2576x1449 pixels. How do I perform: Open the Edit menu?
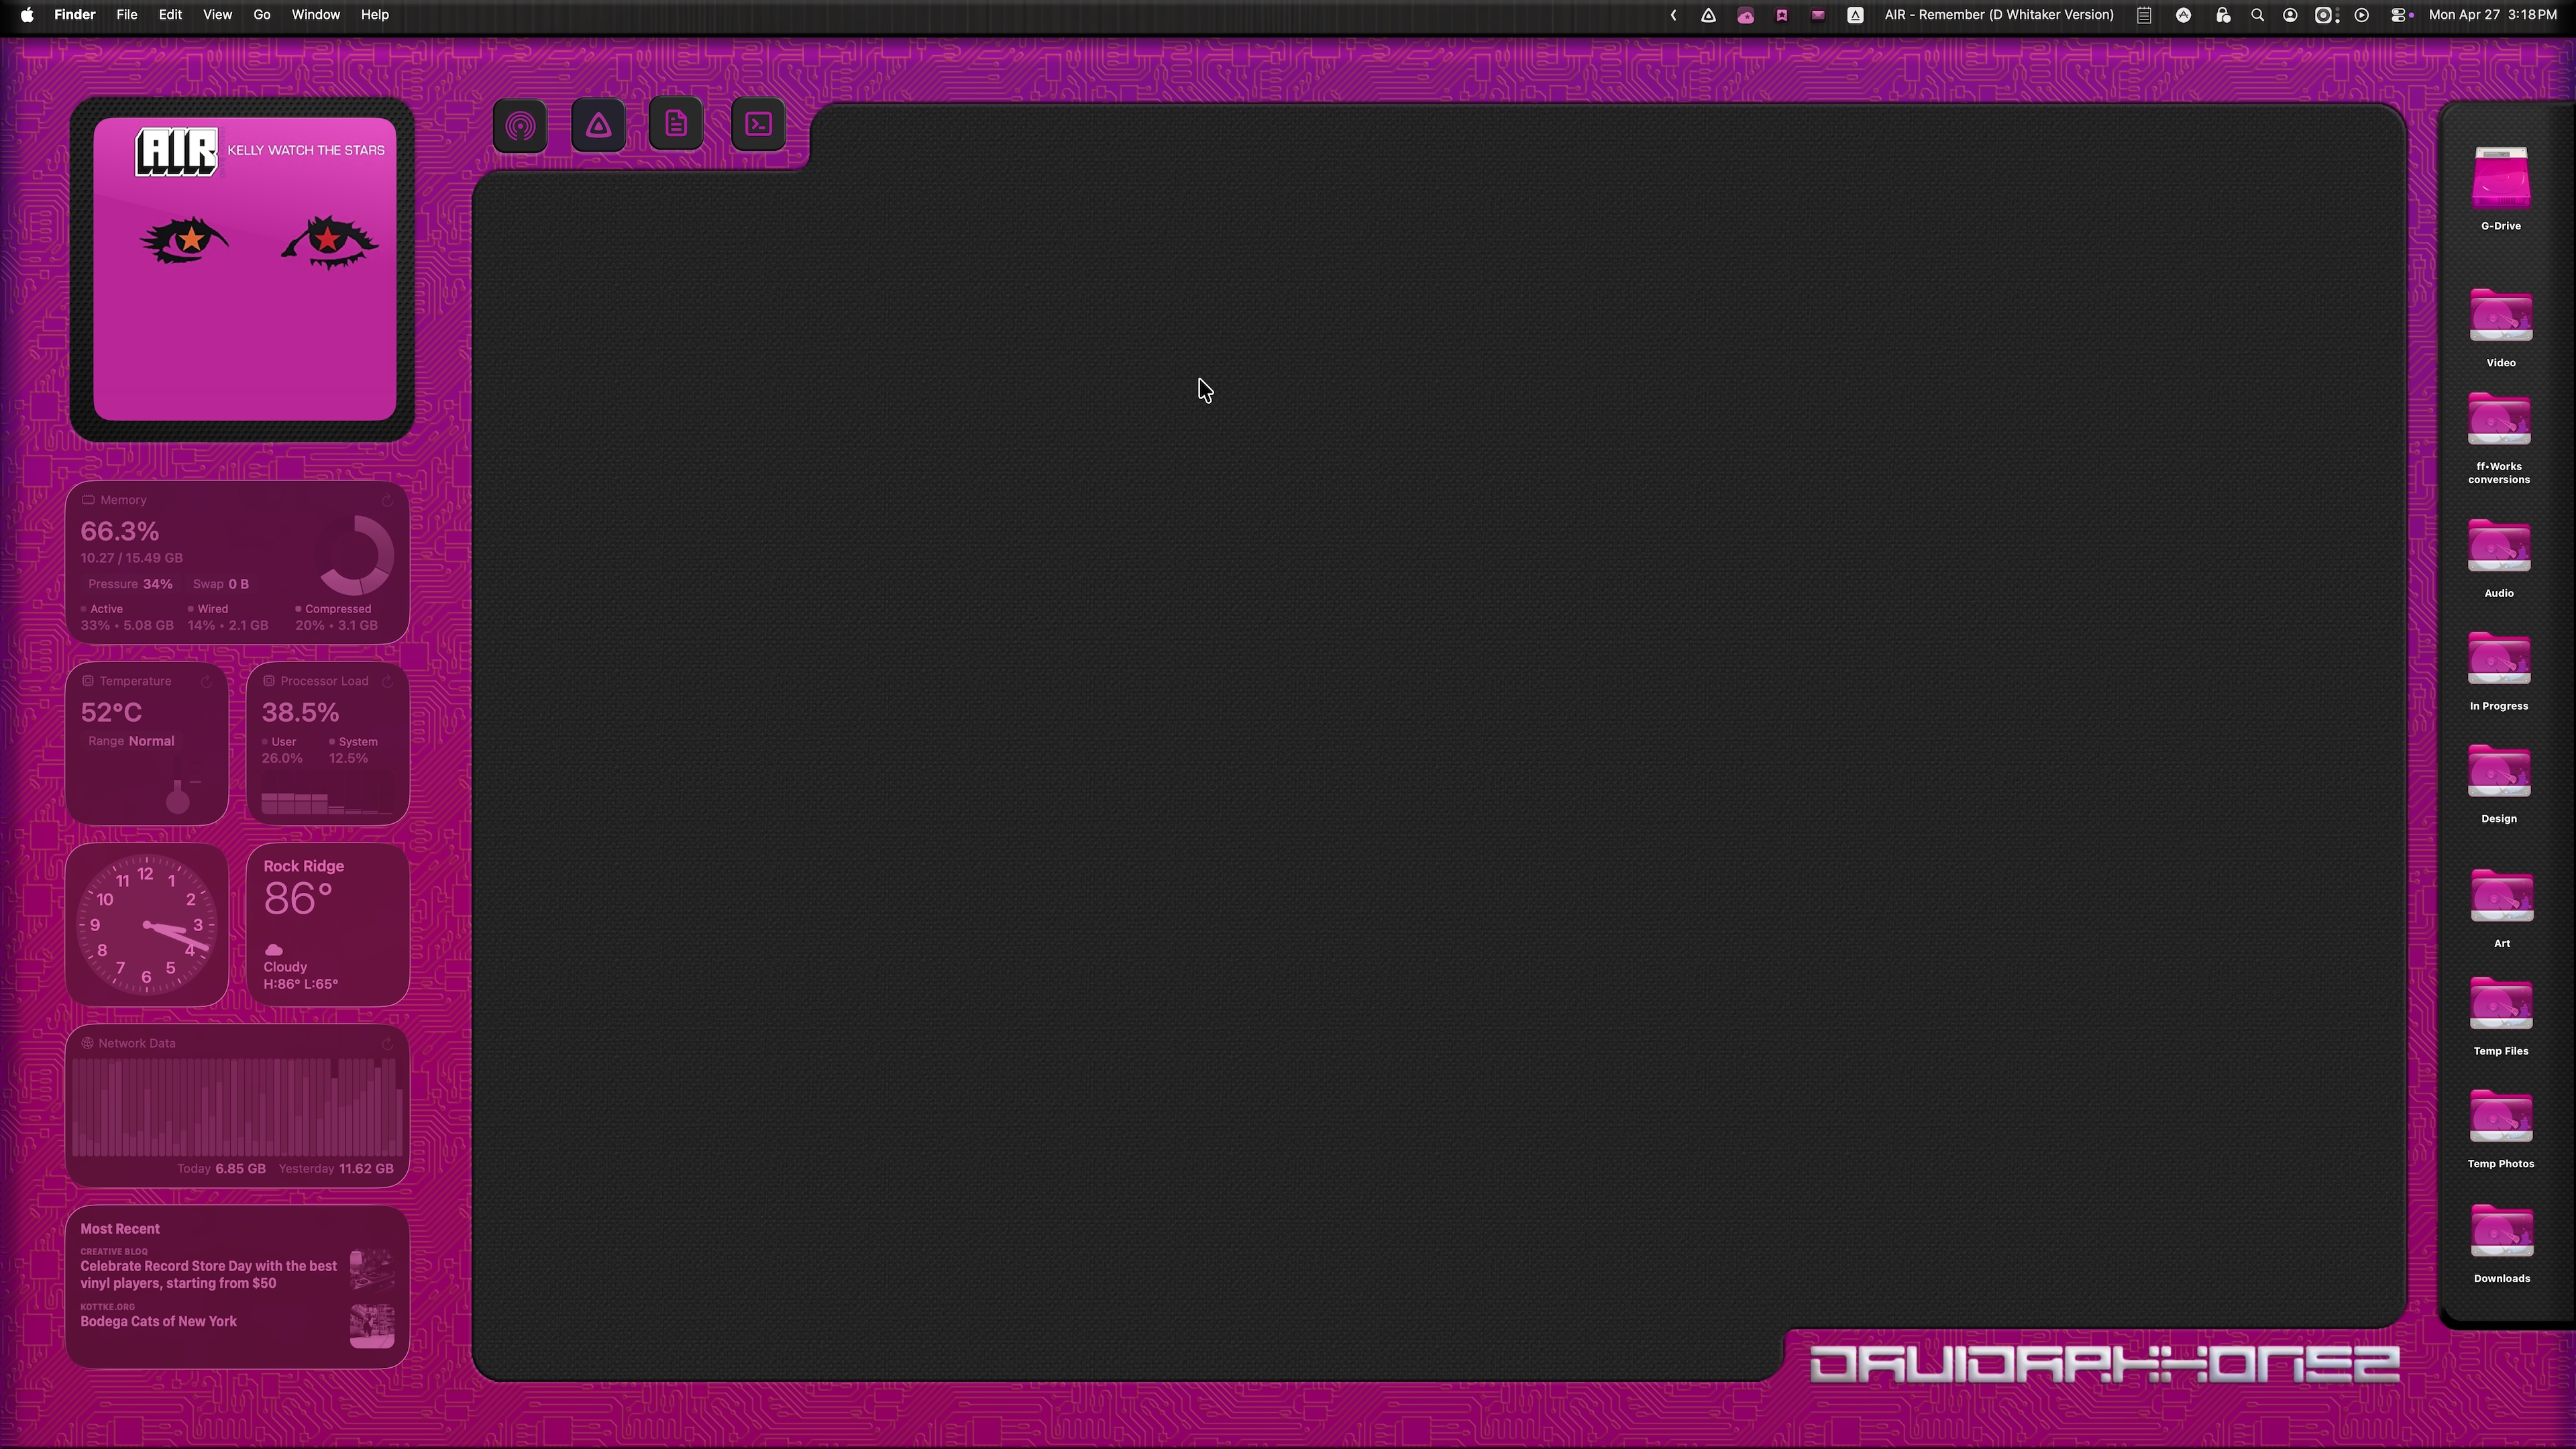point(170,15)
